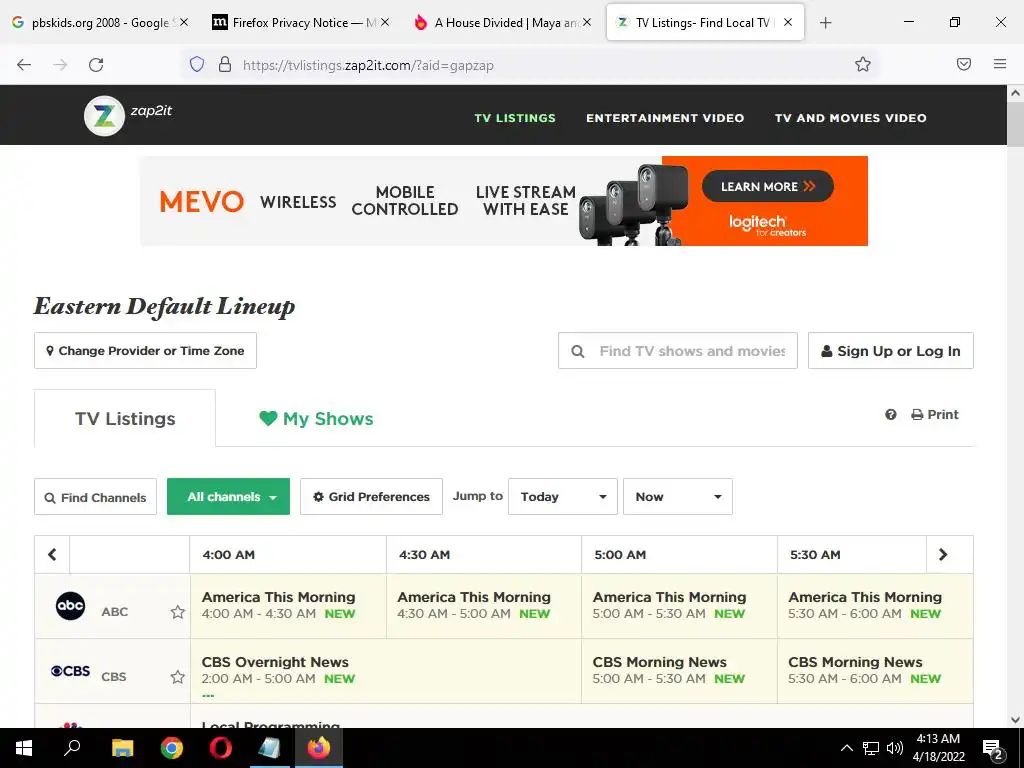Open Windows search from taskbar
Screen dimensions: 1024x768
coord(72,748)
